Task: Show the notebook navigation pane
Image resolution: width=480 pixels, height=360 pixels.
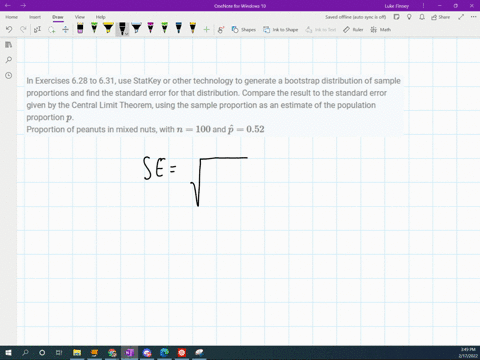Action: 9,45
